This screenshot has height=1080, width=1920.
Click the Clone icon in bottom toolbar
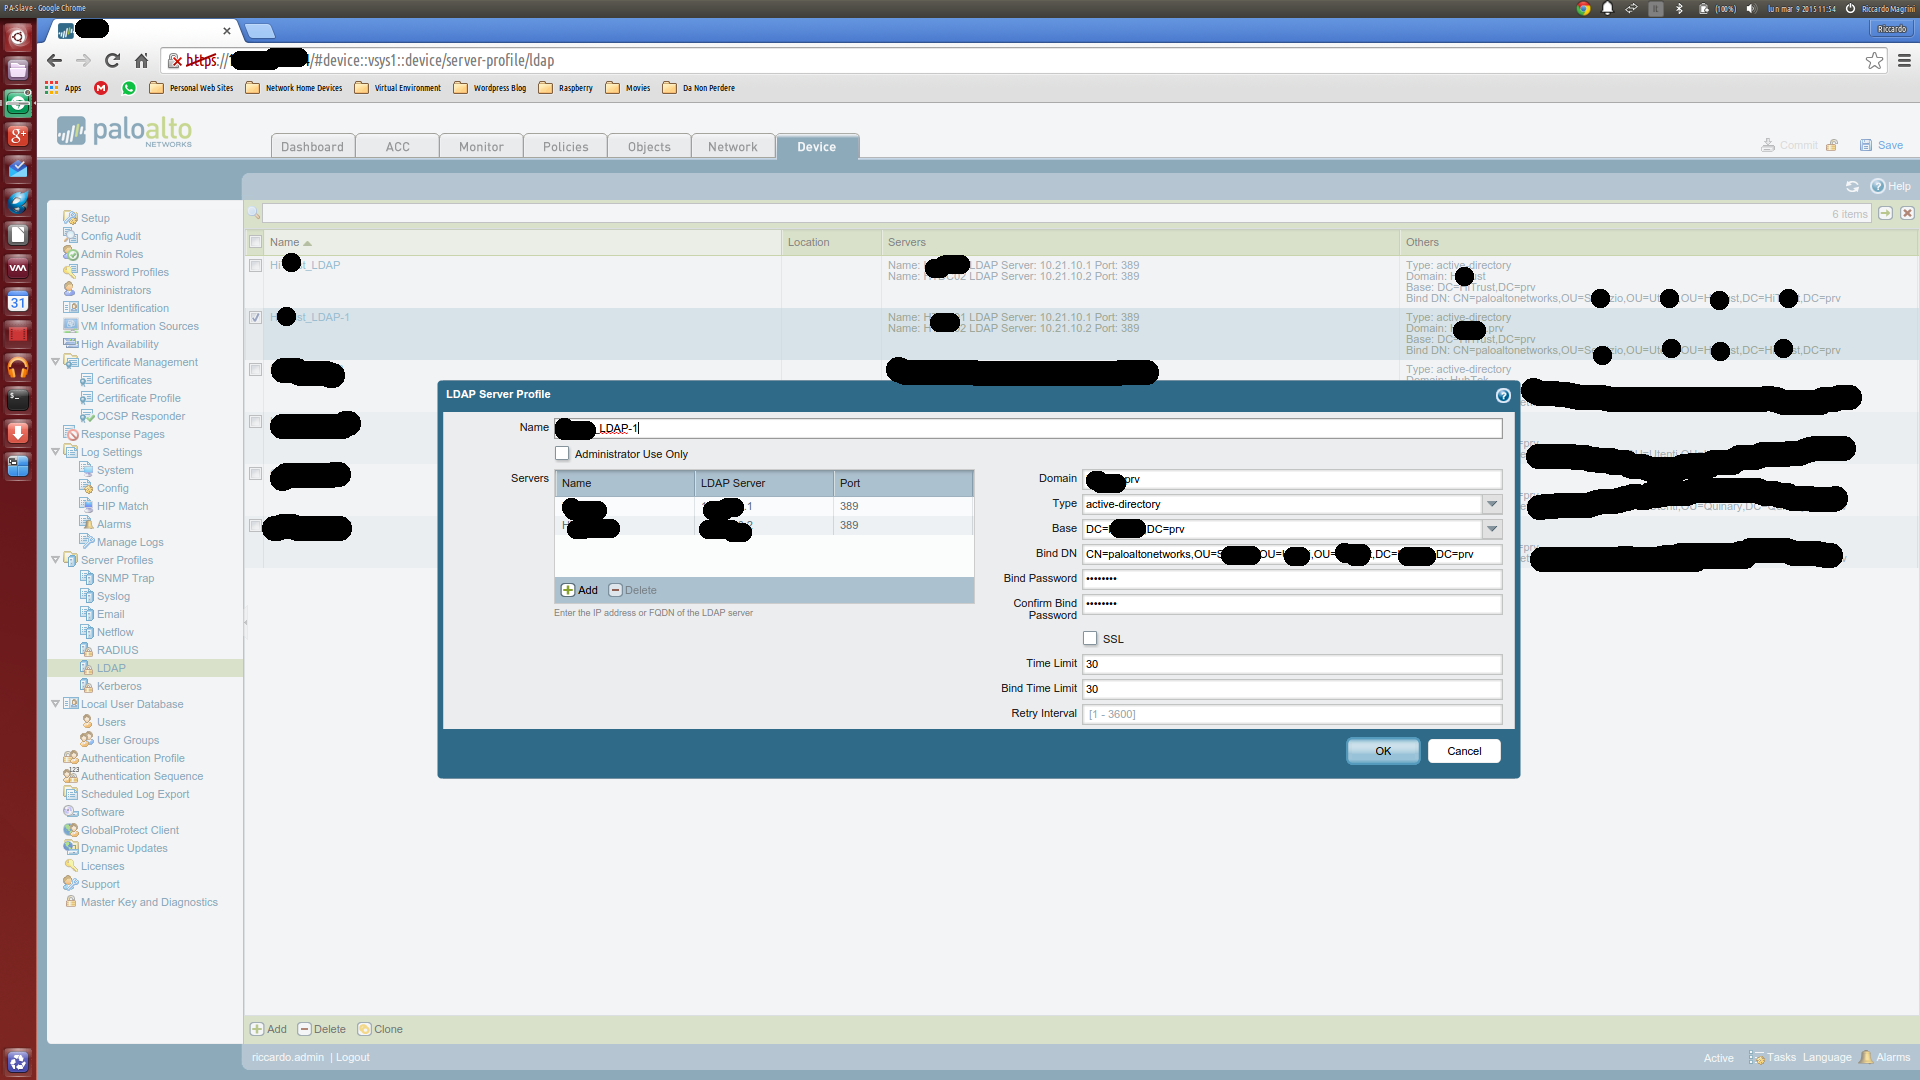365,1029
